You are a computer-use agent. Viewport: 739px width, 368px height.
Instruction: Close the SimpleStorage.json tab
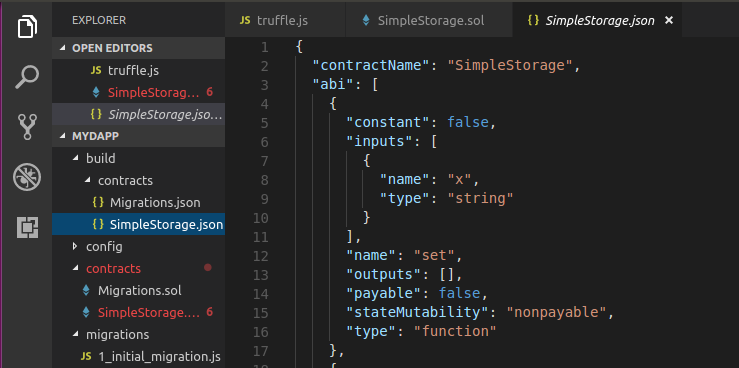[x=668, y=21]
